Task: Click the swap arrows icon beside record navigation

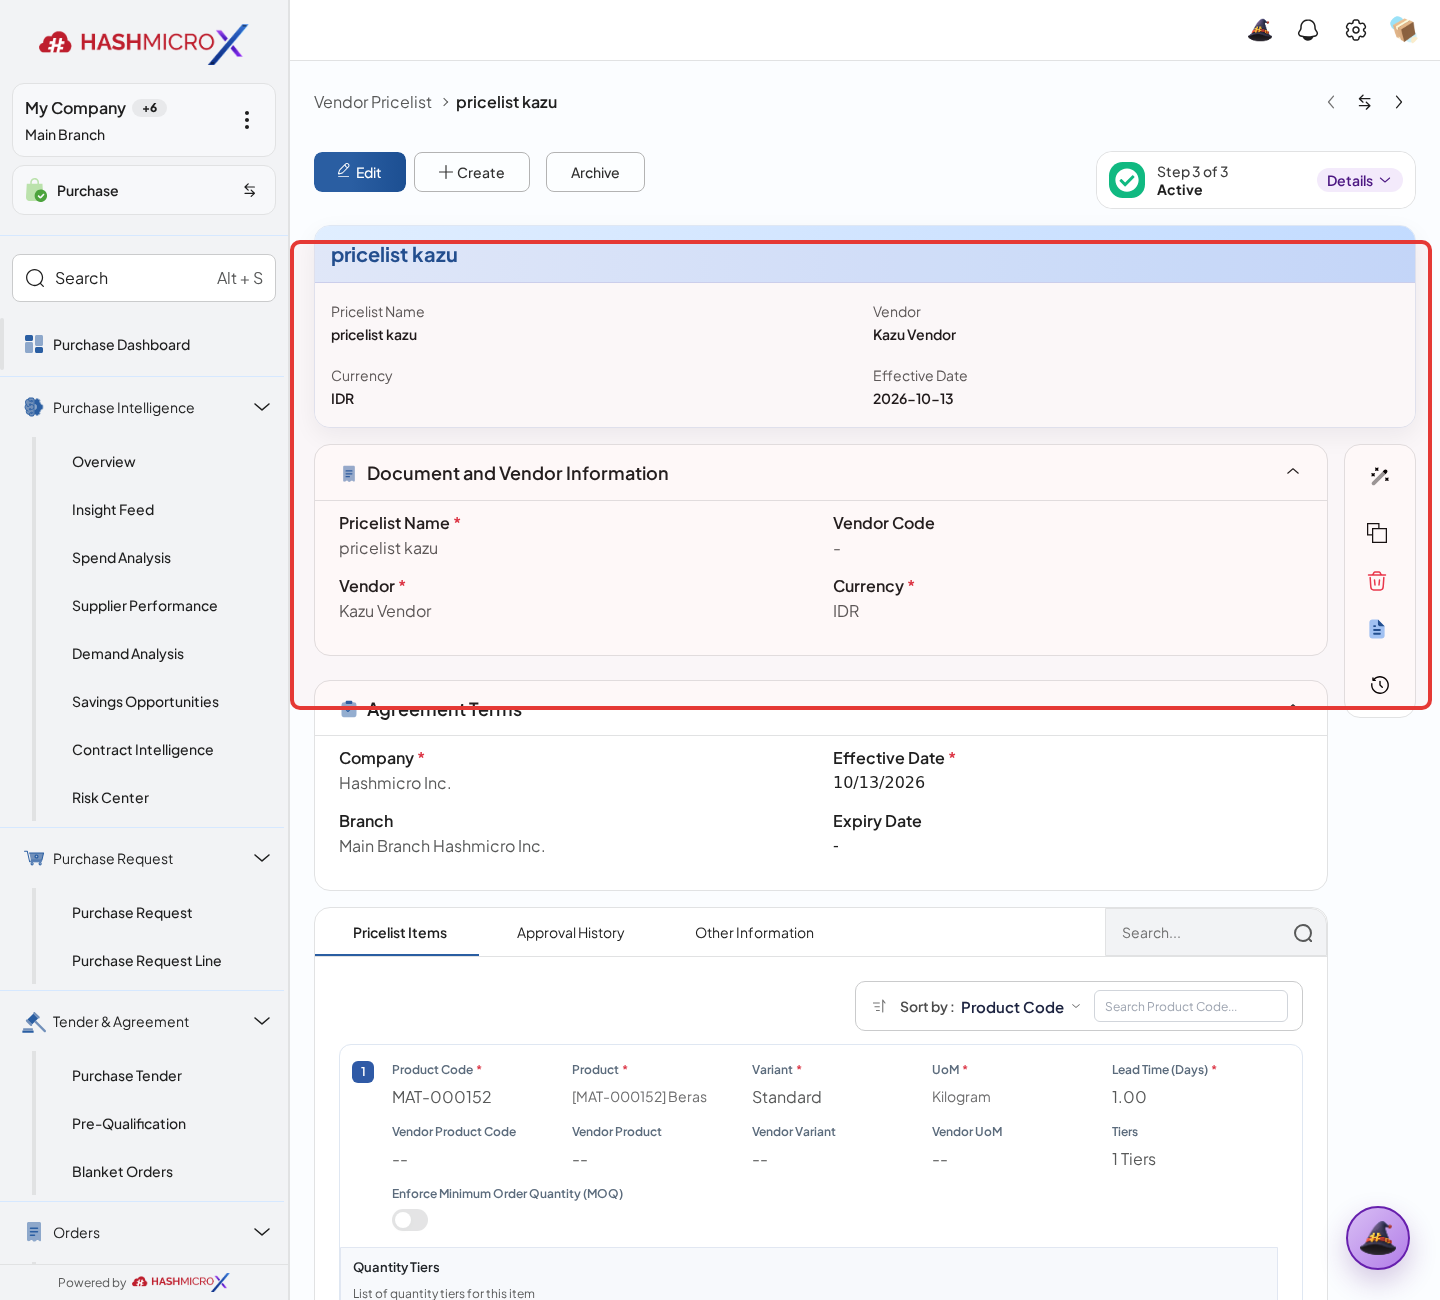Action: pos(1365,102)
